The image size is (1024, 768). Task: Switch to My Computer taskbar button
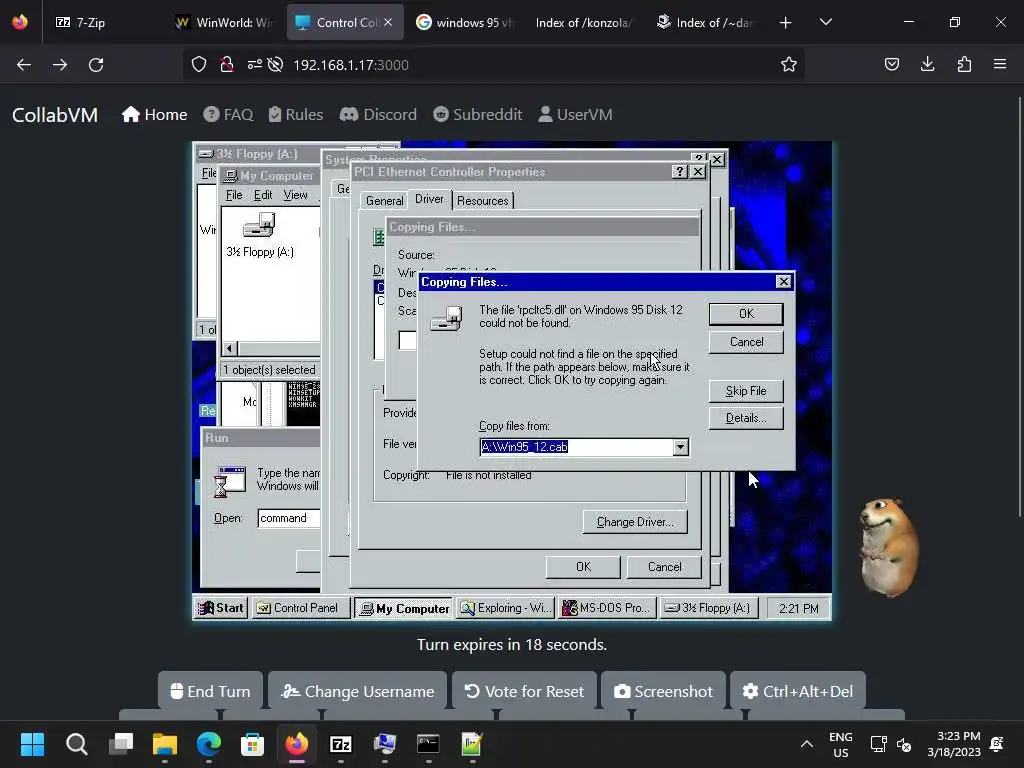404,608
